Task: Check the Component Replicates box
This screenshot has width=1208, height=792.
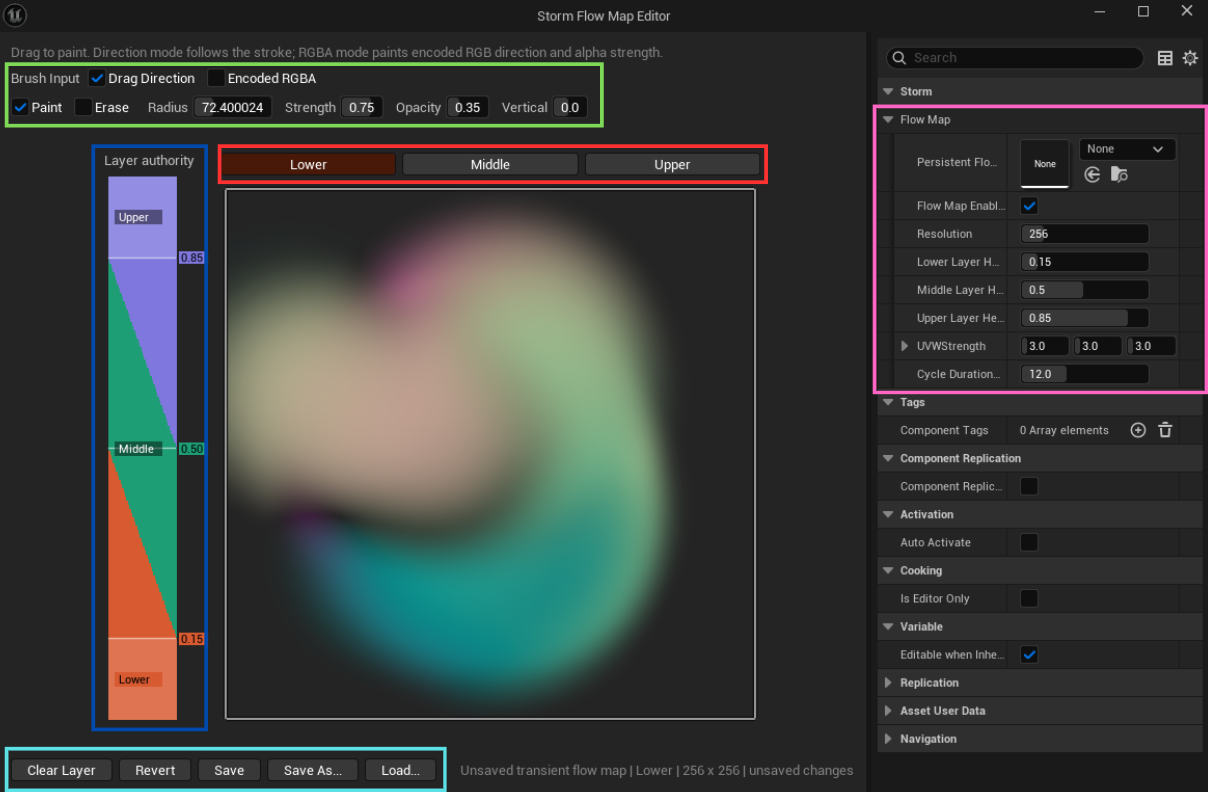Action: click(x=1029, y=486)
